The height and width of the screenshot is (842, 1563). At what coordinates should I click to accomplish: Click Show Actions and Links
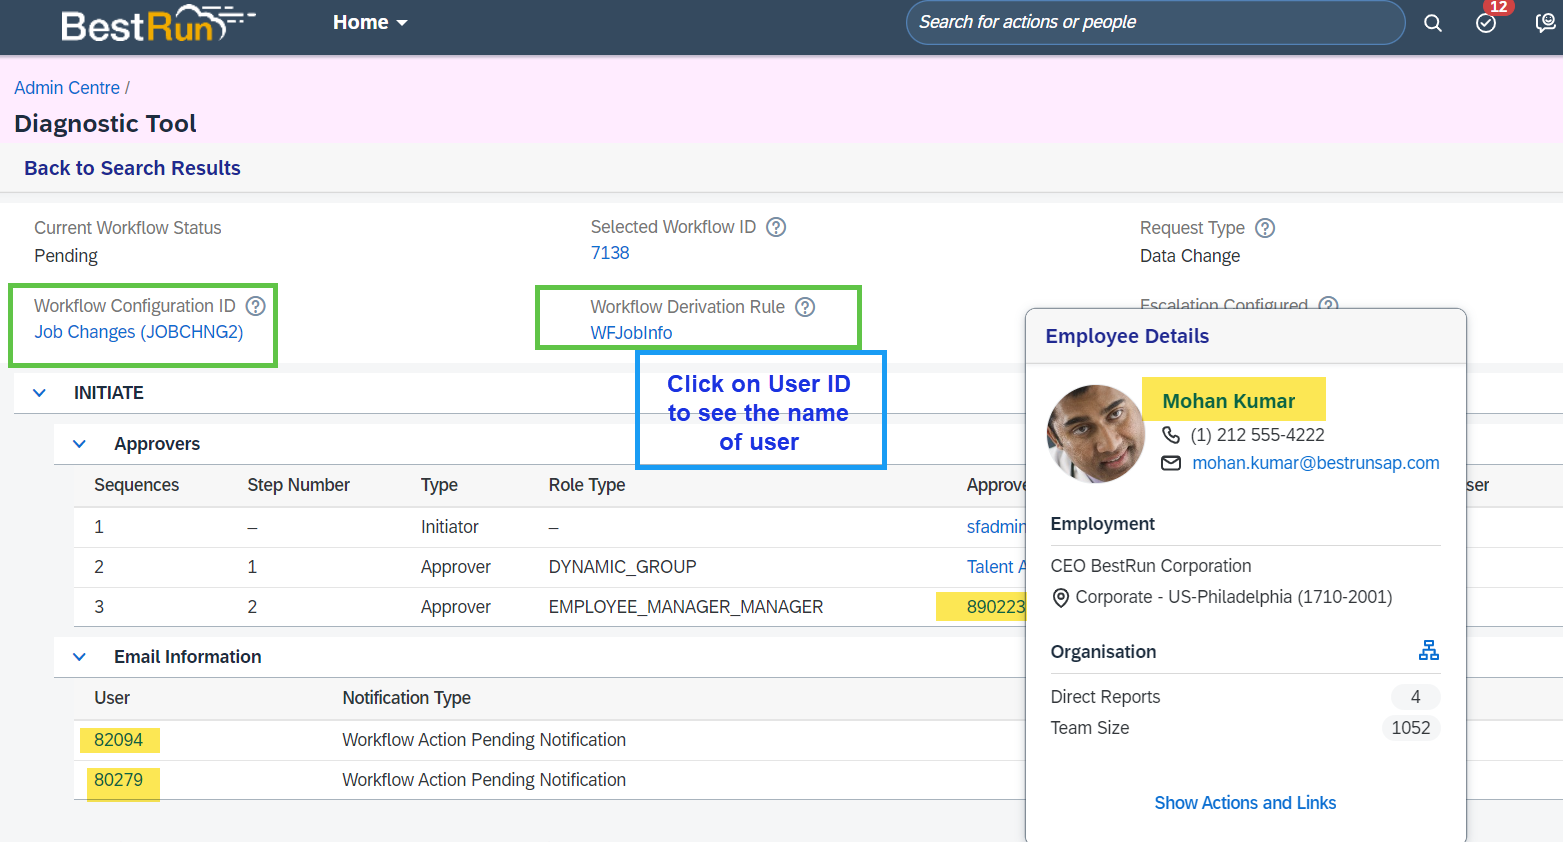(x=1245, y=803)
